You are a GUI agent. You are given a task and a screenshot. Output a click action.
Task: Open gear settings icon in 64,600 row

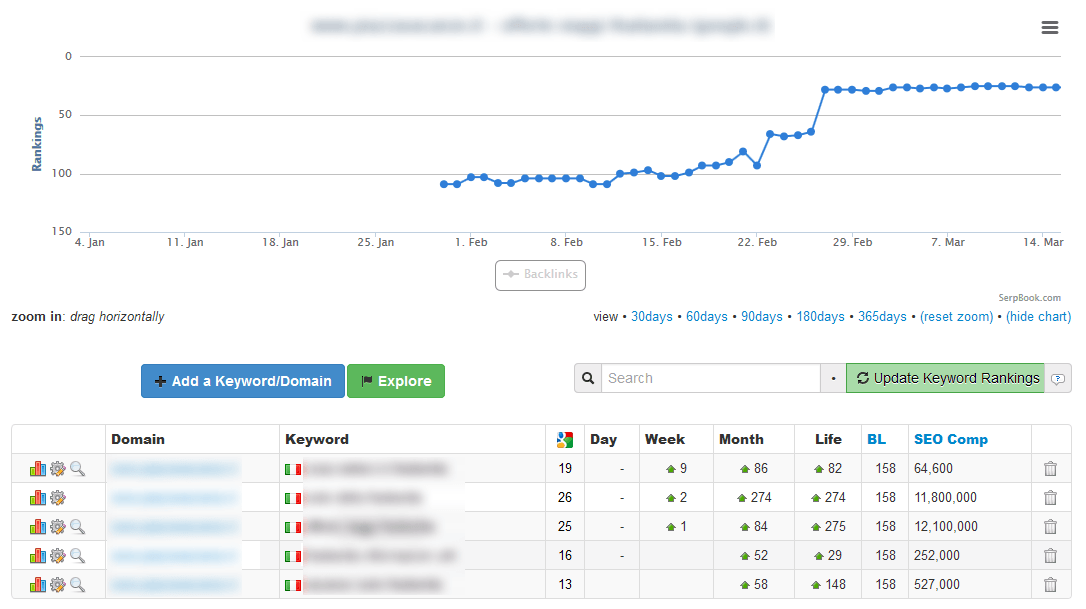(57, 469)
